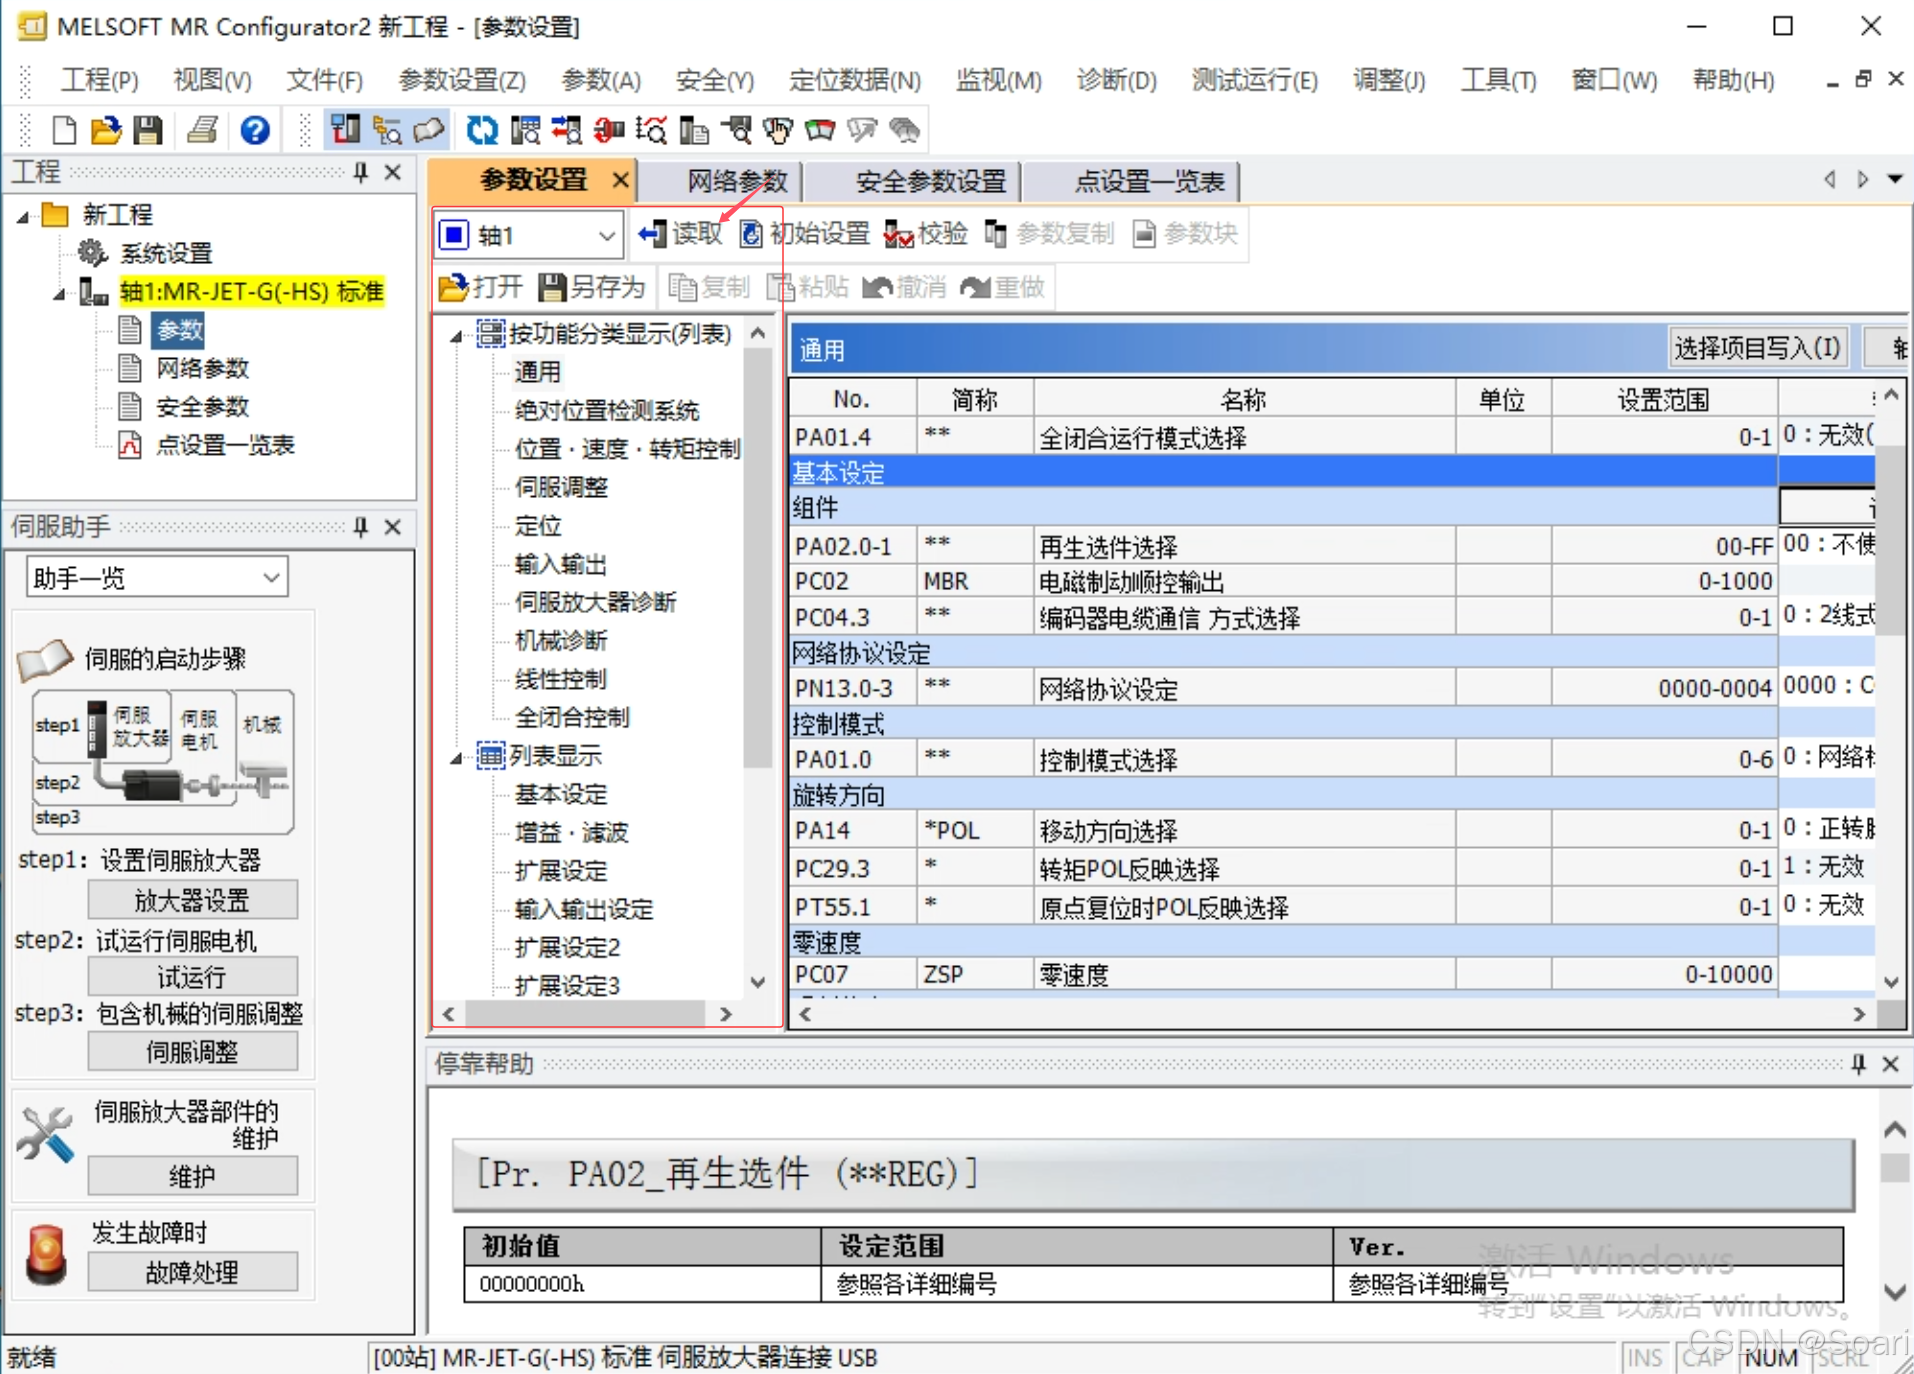Close the 停靠帮助 docking help panel
The image size is (1914, 1374).
(1890, 1064)
